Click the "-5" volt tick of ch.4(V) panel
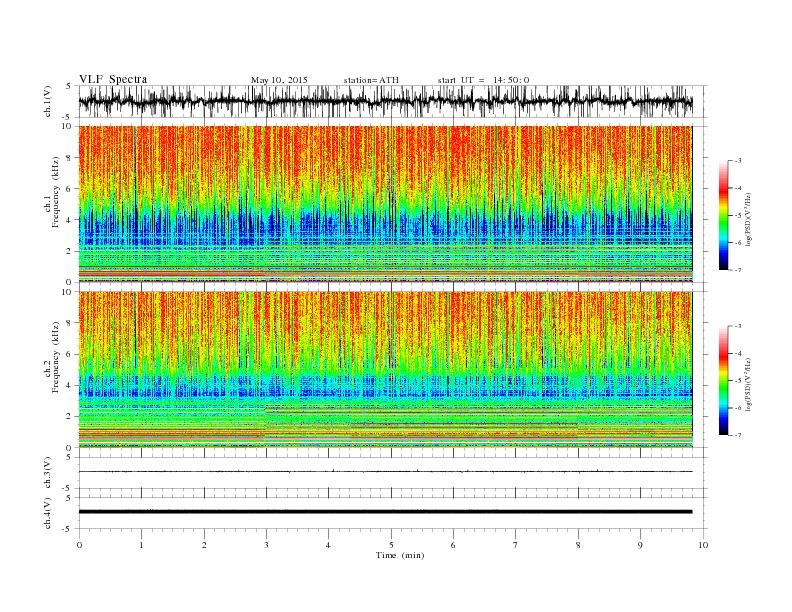This screenshot has height=612, width=792. pos(67,529)
